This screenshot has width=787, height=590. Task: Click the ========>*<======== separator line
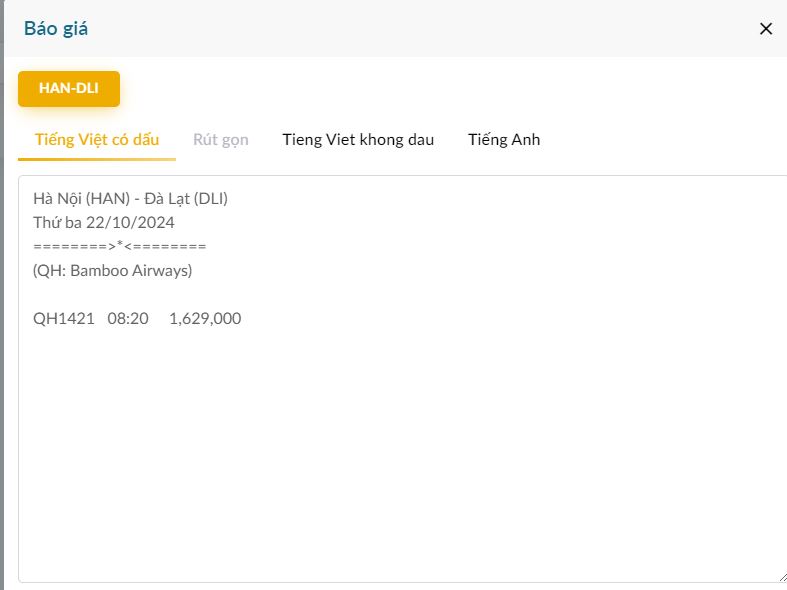coord(119,246)
